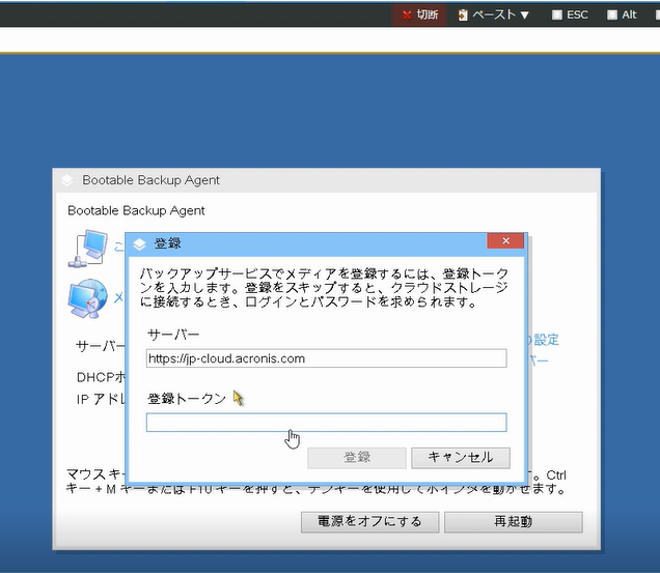The height and width of the screenshot is (573, 660).
Task: Click the local computer management icon
Action: pyautogui.click(x=88, y=248)
